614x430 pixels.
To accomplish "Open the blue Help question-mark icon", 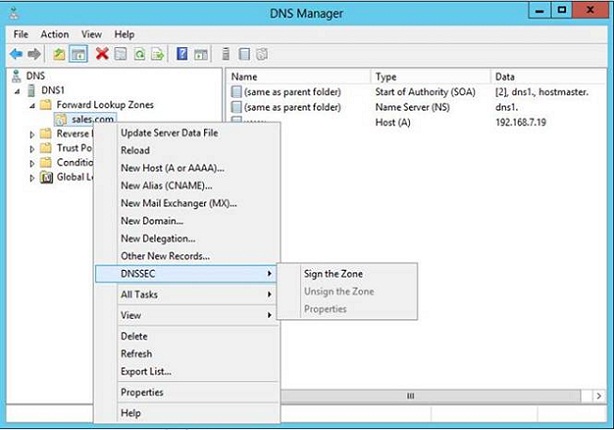I will click(182, 54).
